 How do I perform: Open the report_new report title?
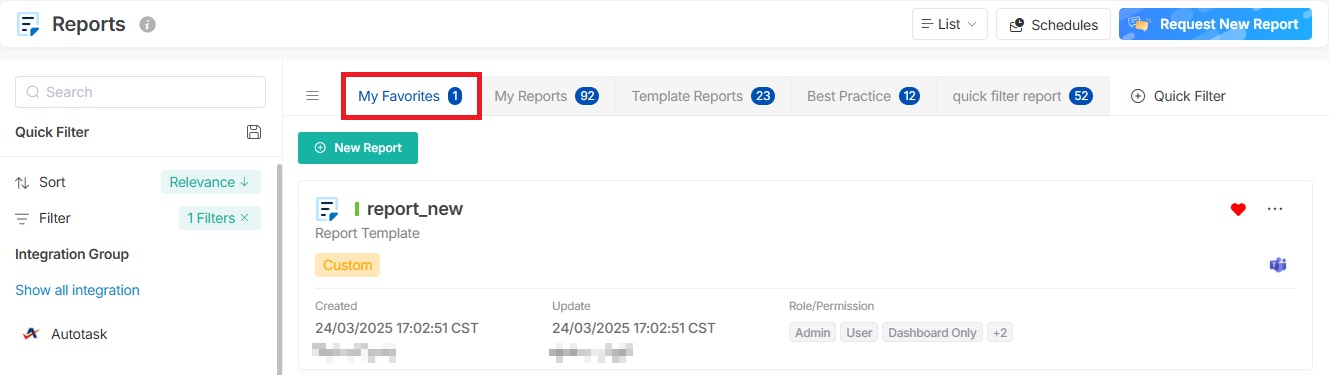click(415, 209)
